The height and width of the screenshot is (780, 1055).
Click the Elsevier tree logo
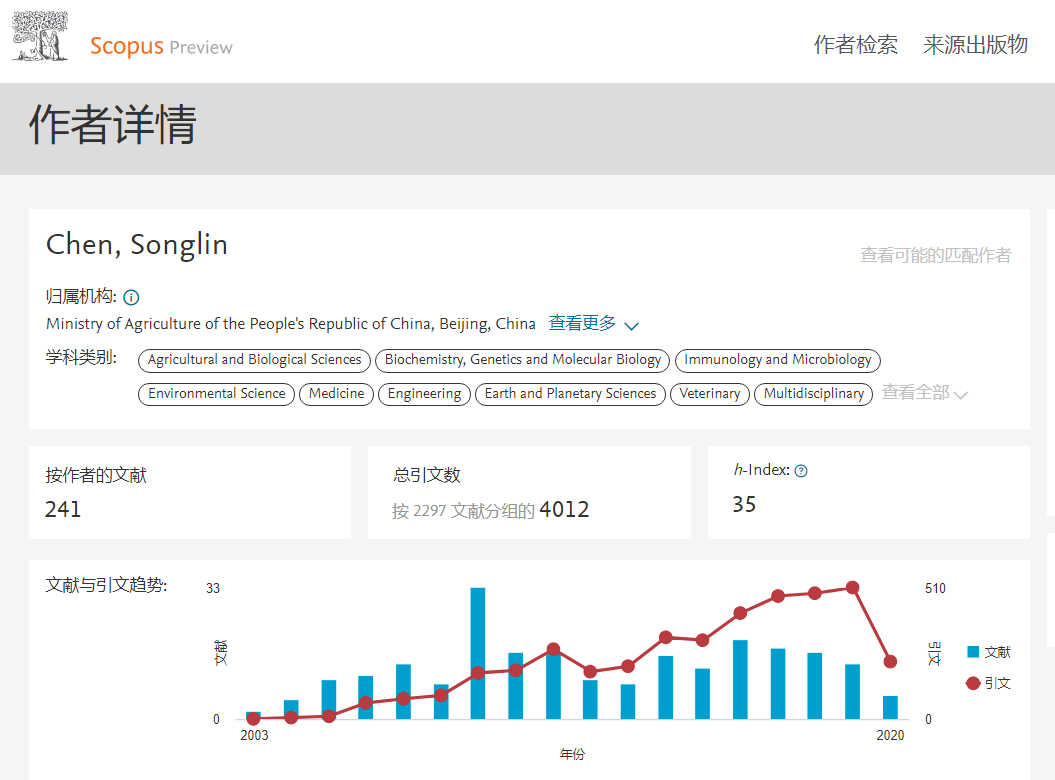(41, 37)
